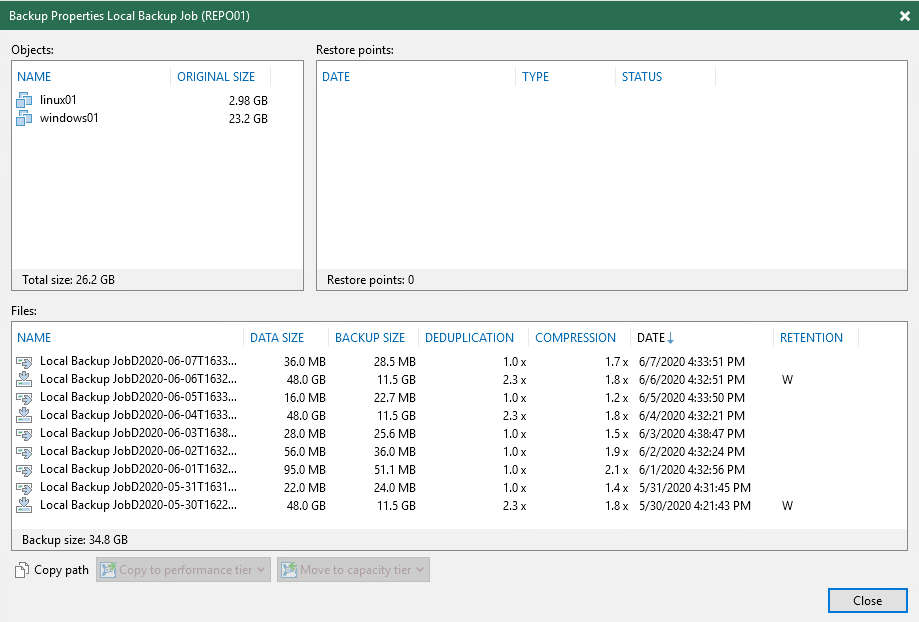Sort files by BACKUP SIZE column header
This screenshot has width=919, height=622.
coord(369,338)
